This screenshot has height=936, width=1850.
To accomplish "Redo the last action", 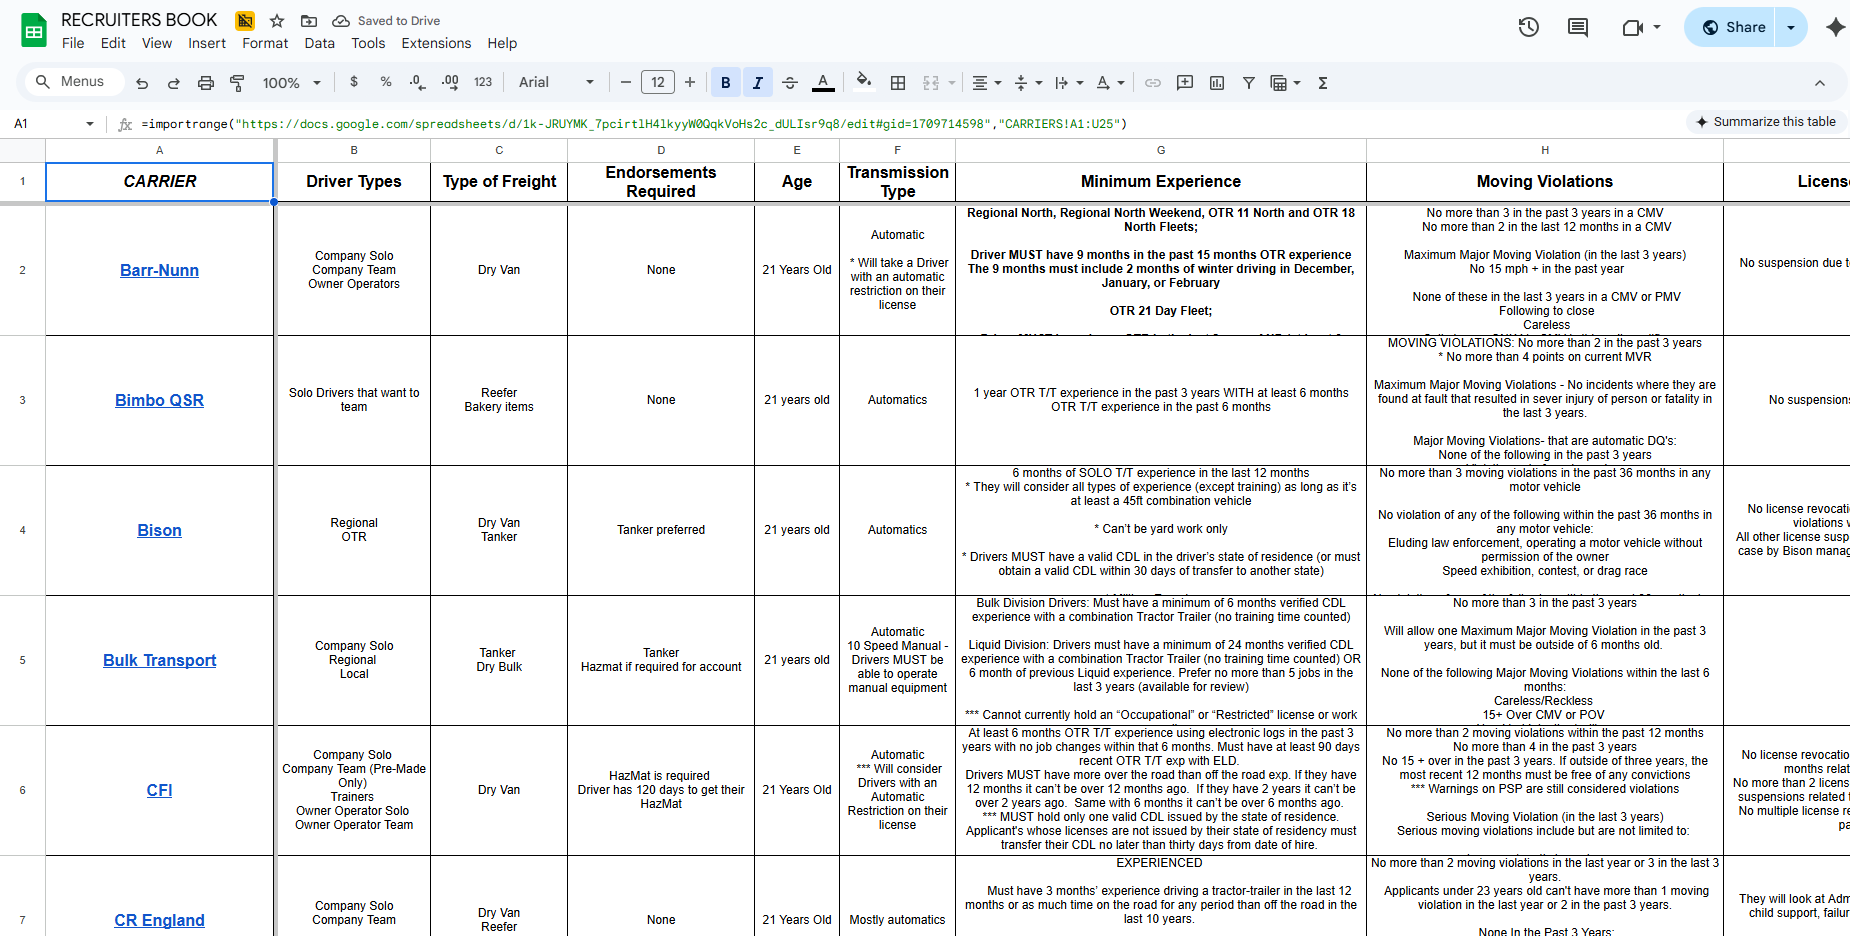I will click(x=174, y=83).
